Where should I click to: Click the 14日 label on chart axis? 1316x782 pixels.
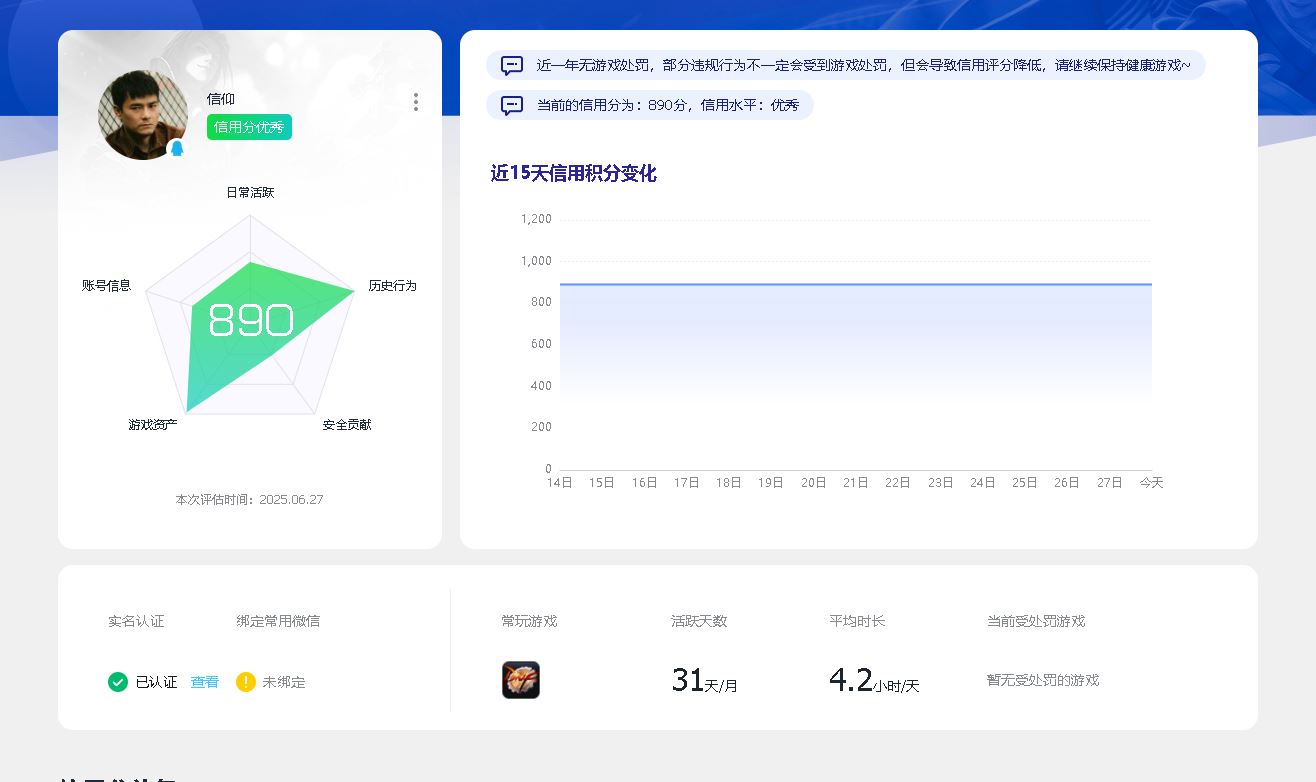560,483
